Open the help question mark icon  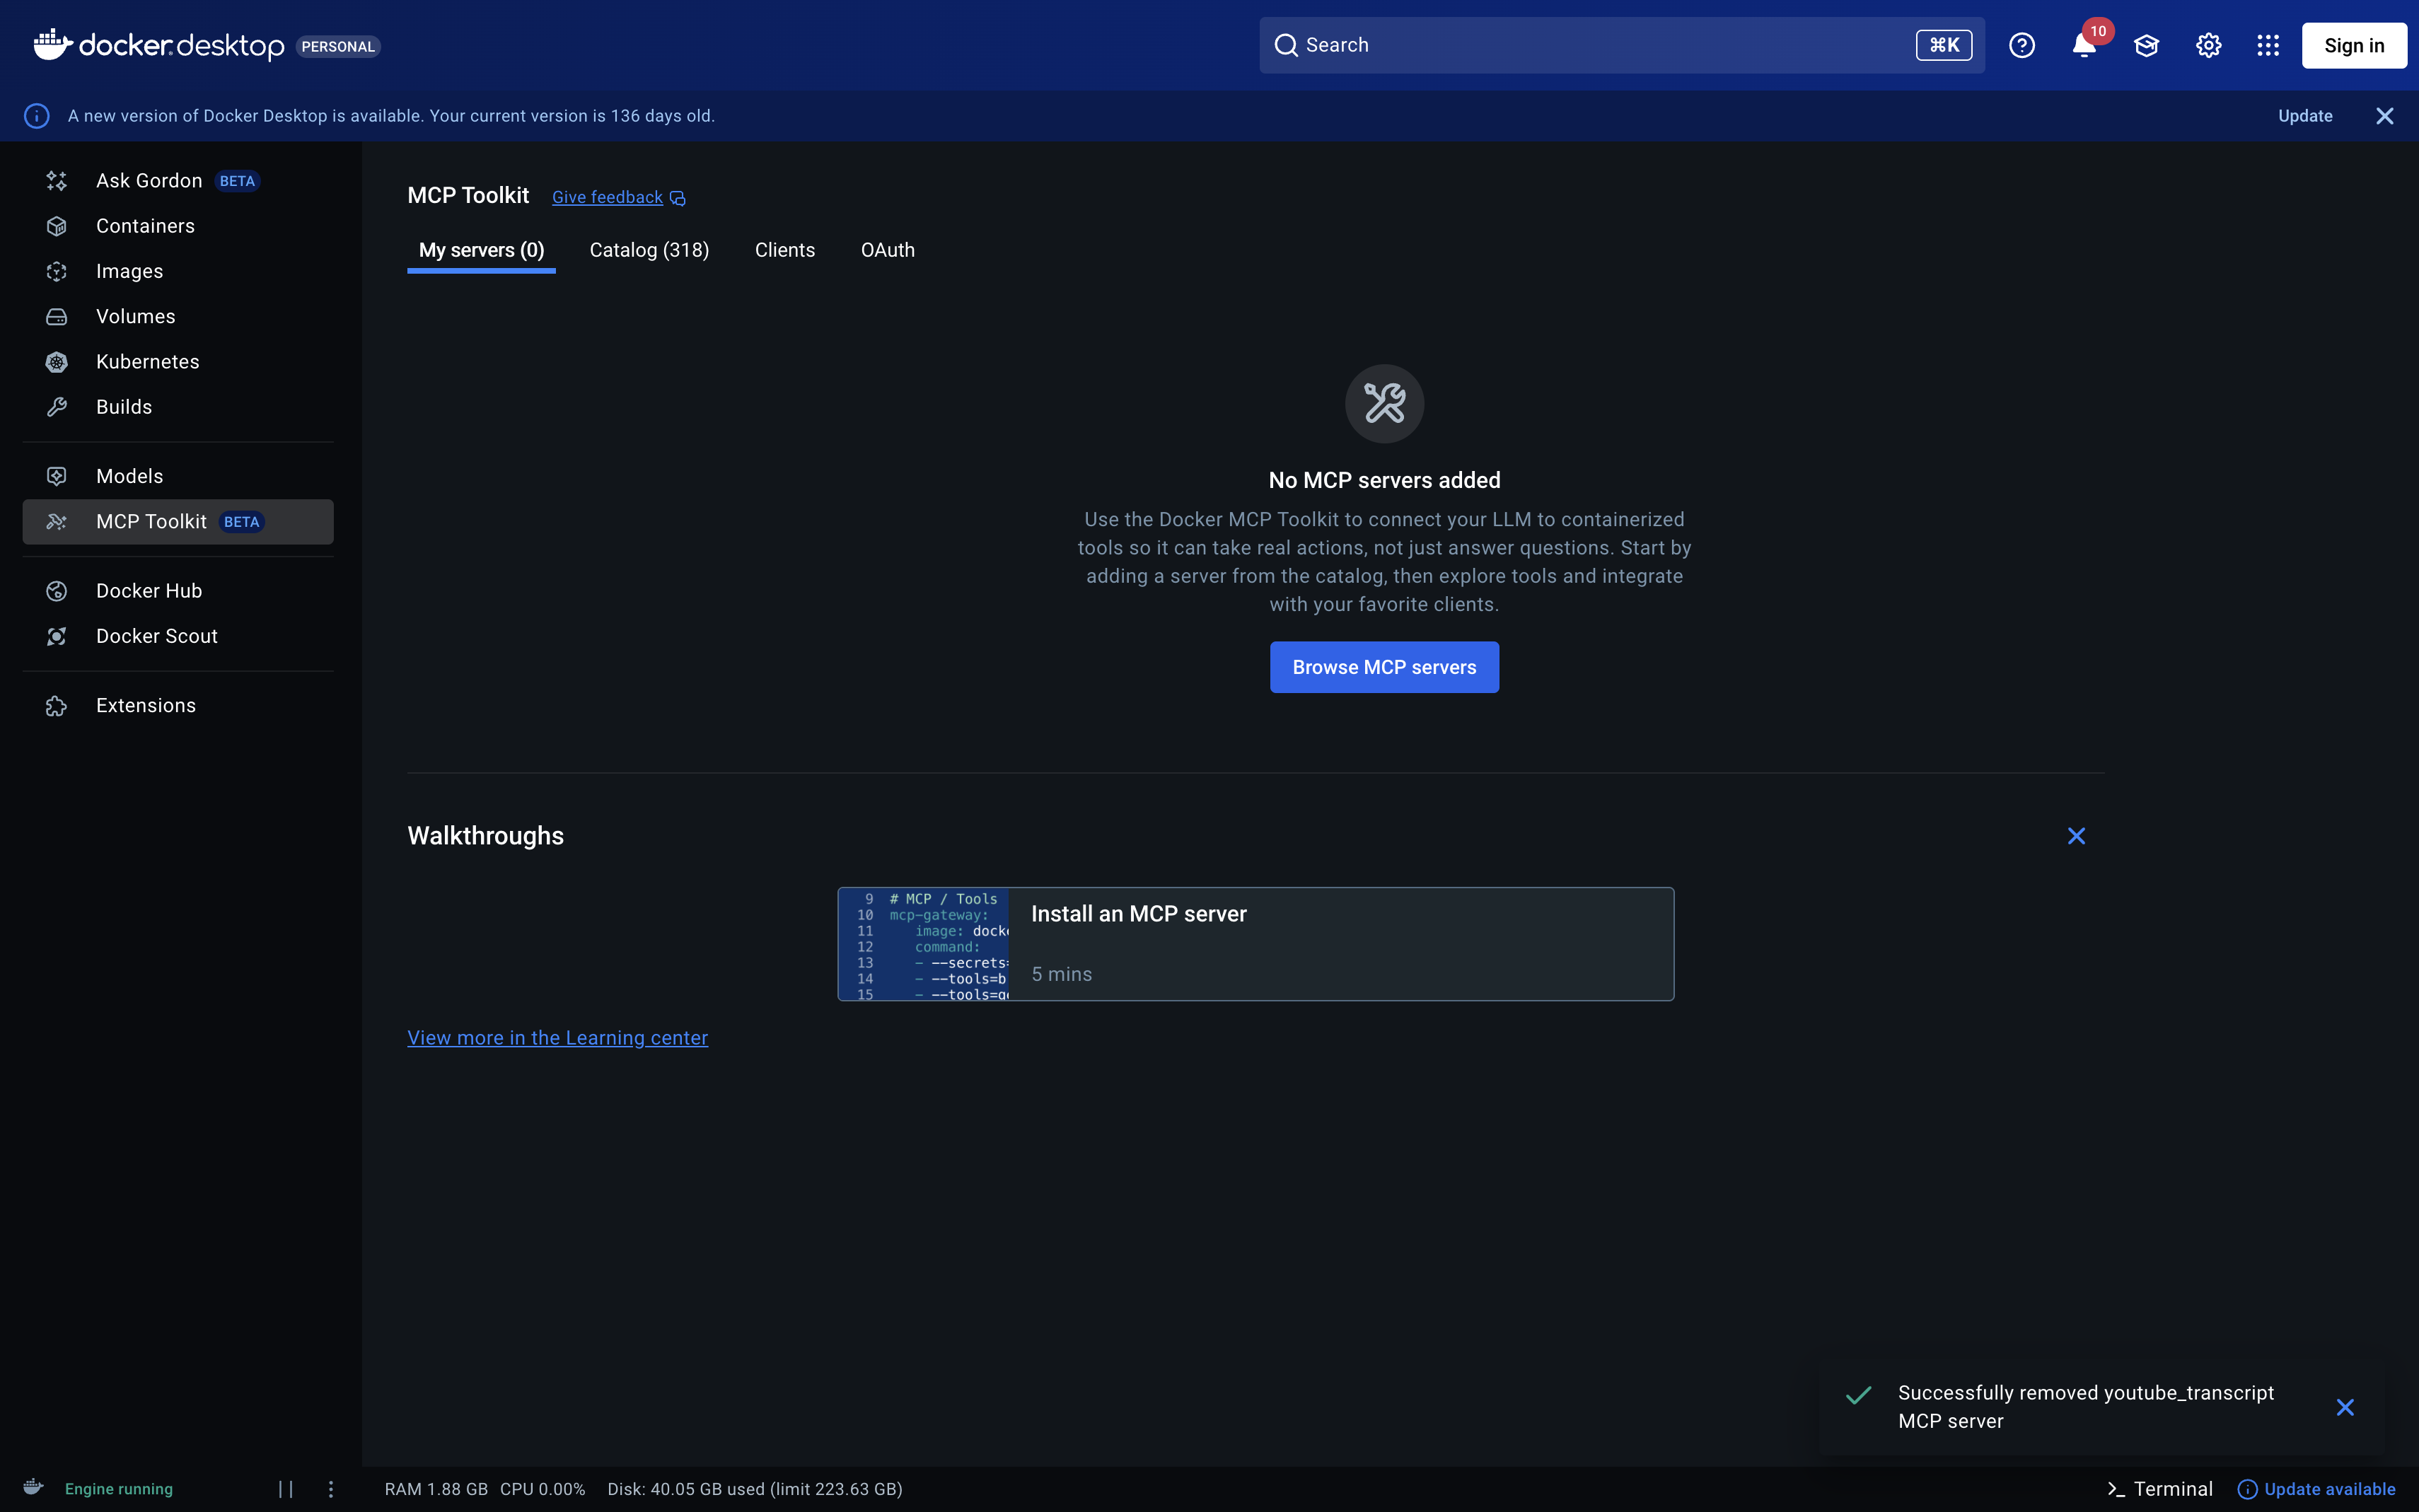click(x=2021, y=45)
